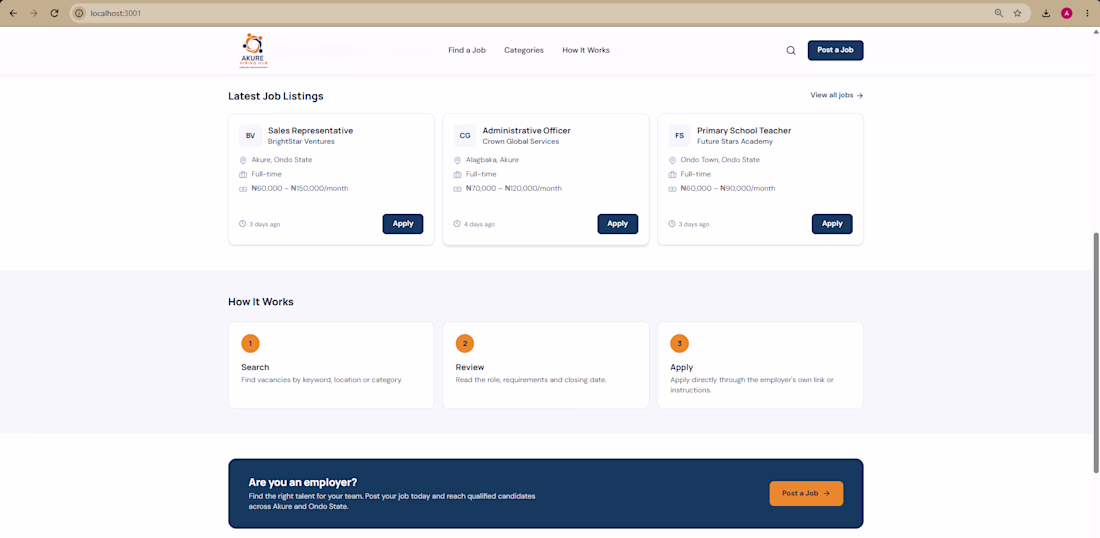The image size is (1100, 538).
Task: Click the orange step 2 circle
Action: (464, 343)
